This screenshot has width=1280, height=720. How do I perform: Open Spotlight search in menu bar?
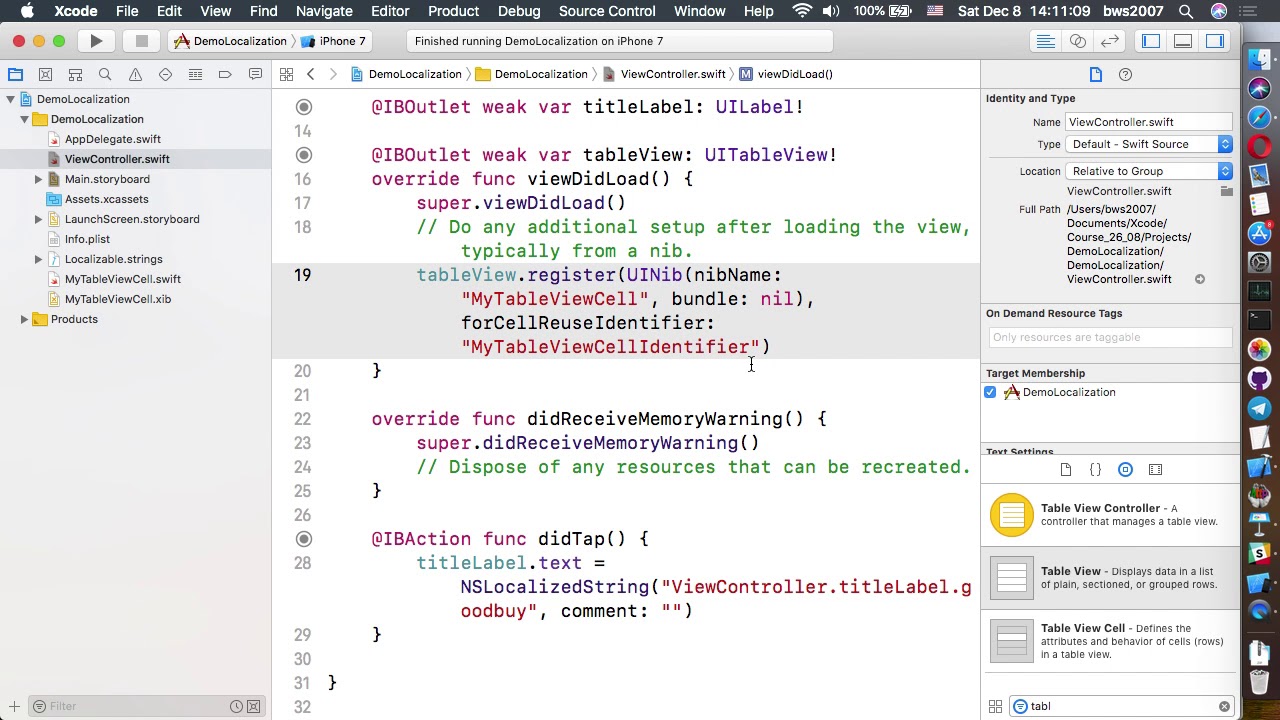[x=1186, y=11]
